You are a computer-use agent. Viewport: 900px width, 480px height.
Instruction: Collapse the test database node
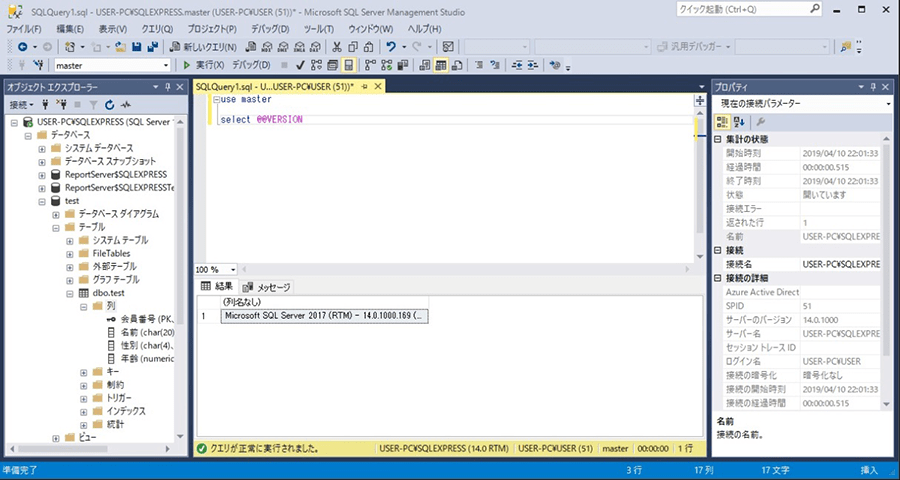42,201
